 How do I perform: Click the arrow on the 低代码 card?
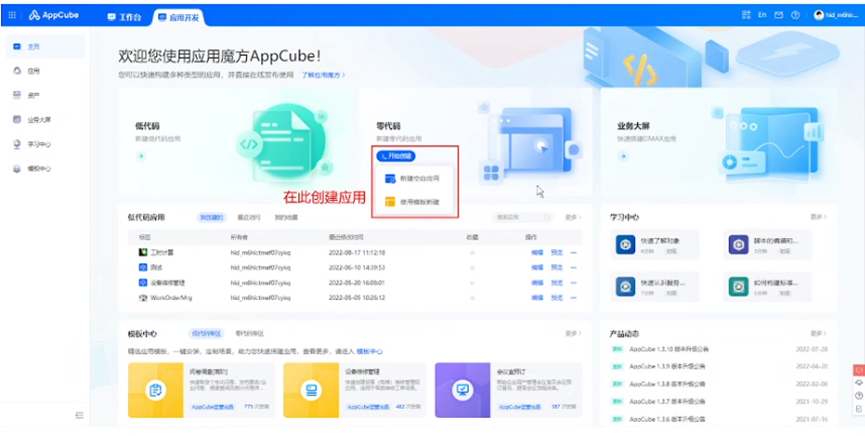141,156
